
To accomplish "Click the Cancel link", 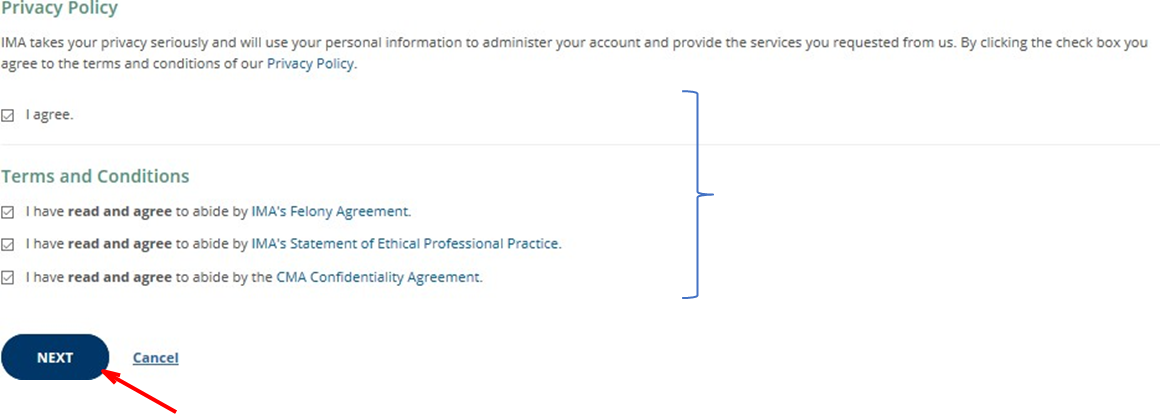I will (155, 358).
